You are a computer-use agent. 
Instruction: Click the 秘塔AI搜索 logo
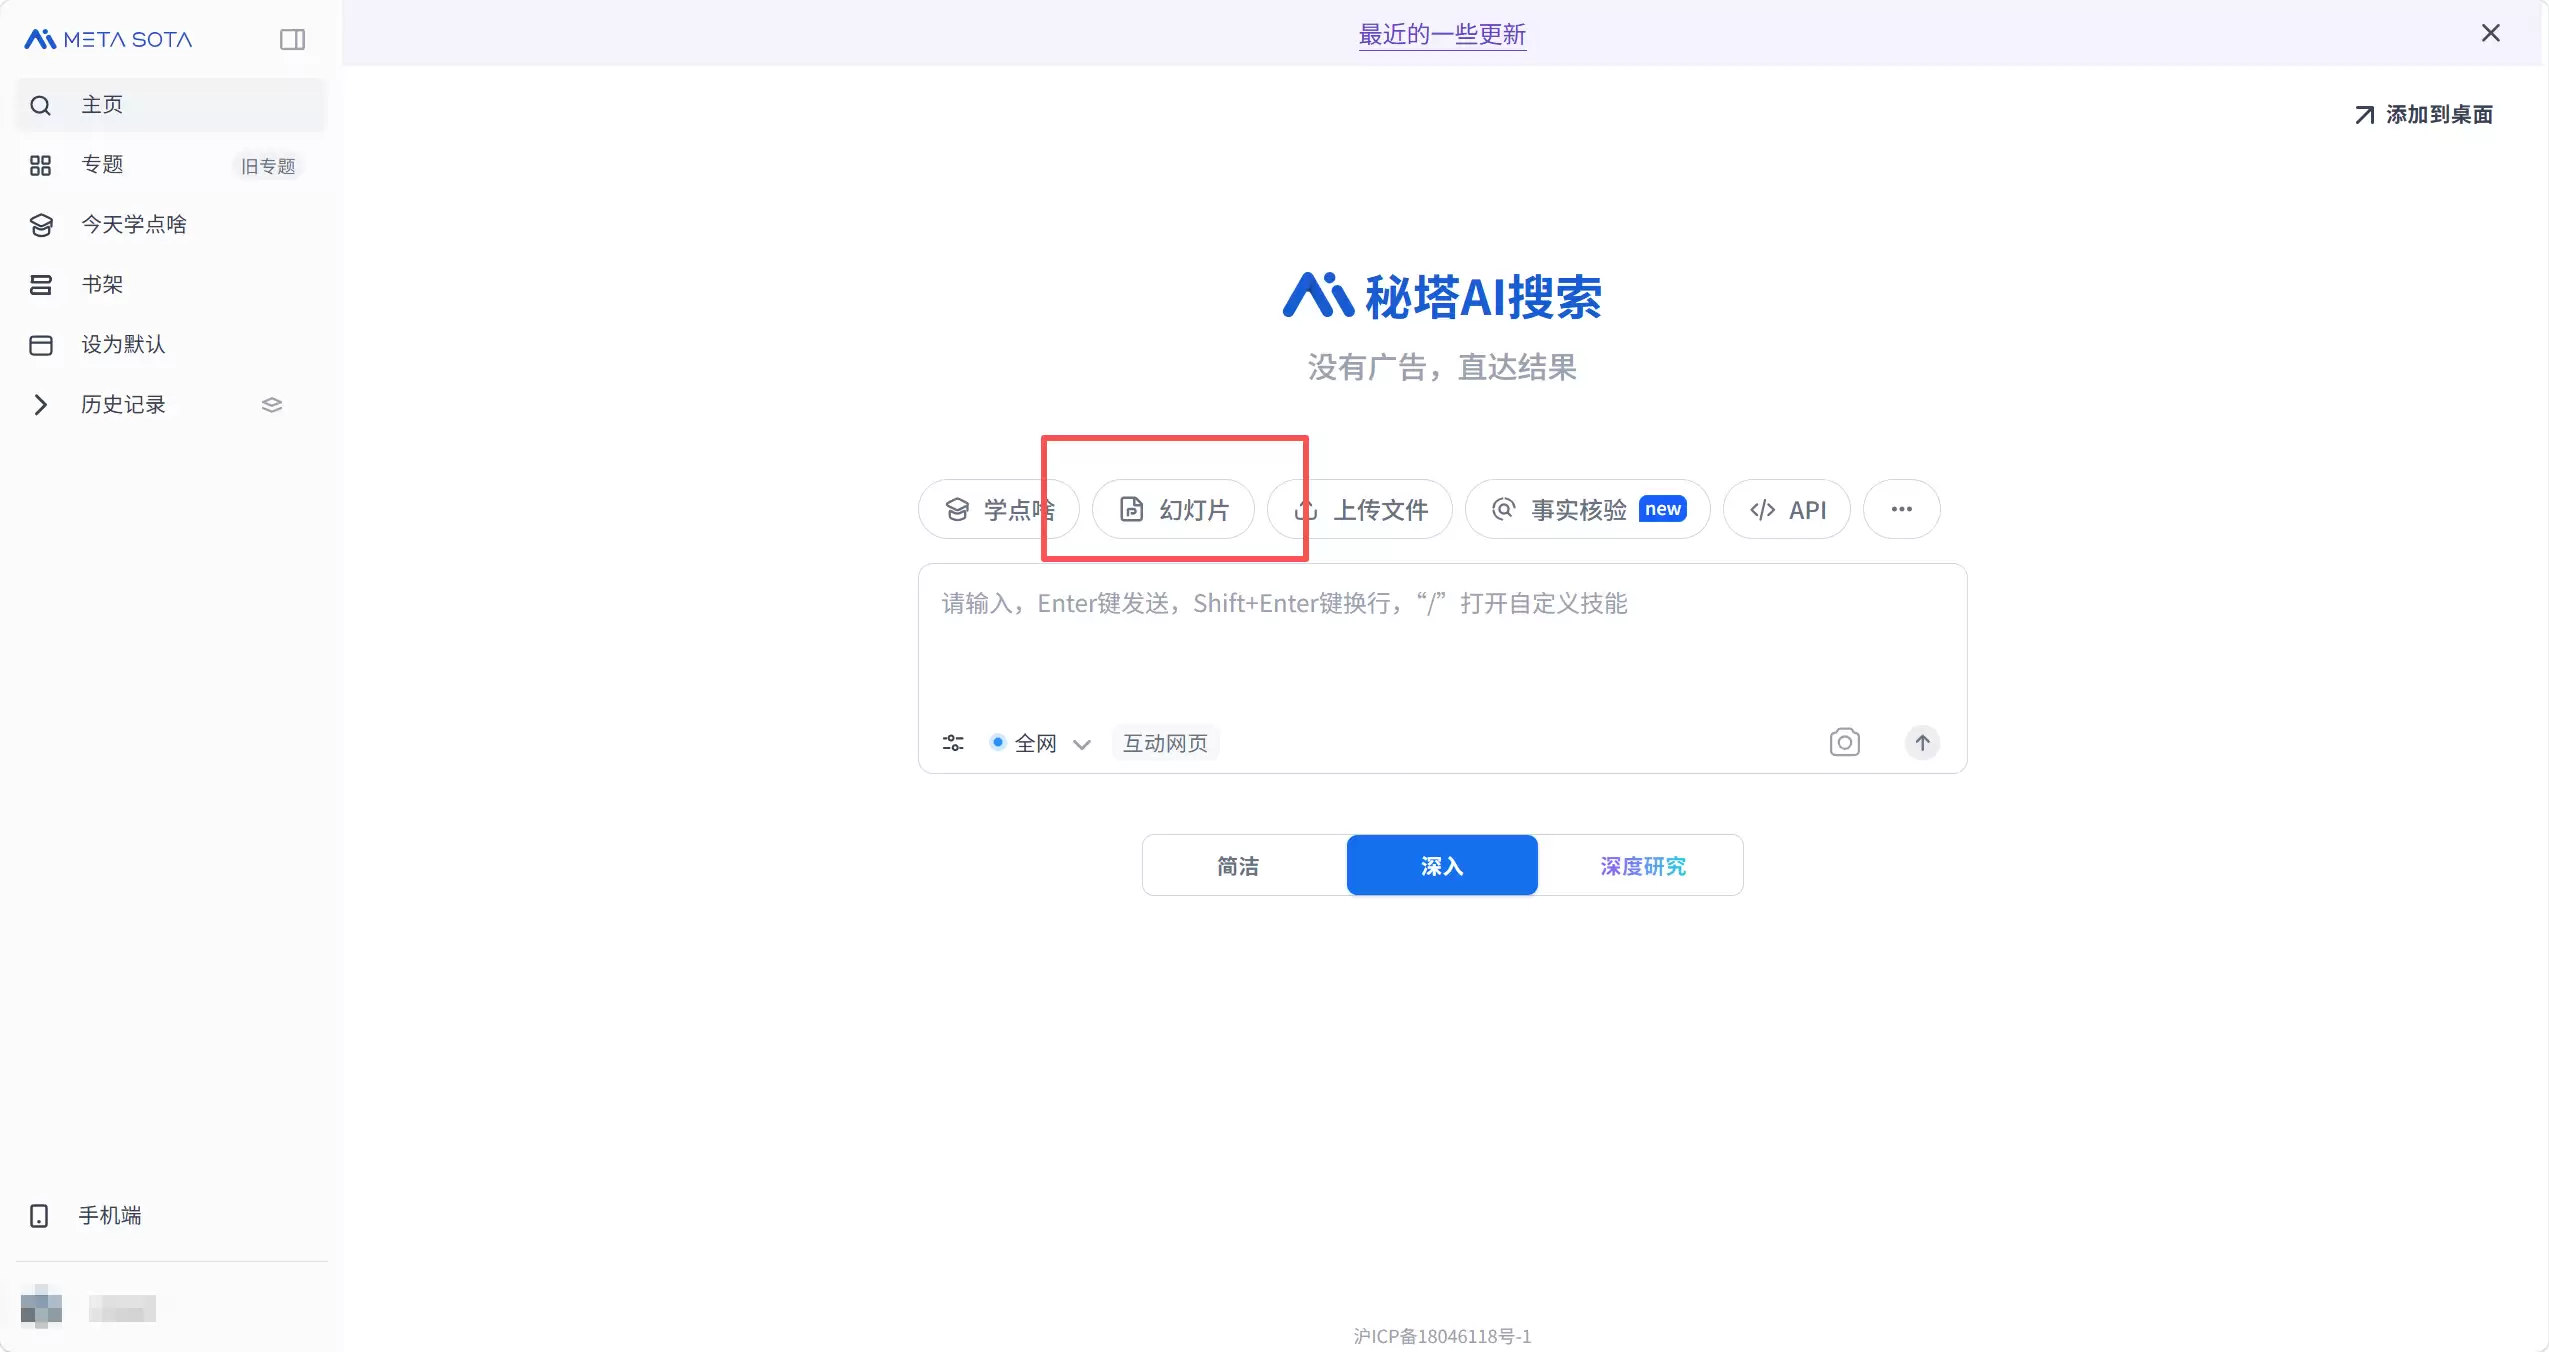coord(1442,297)
